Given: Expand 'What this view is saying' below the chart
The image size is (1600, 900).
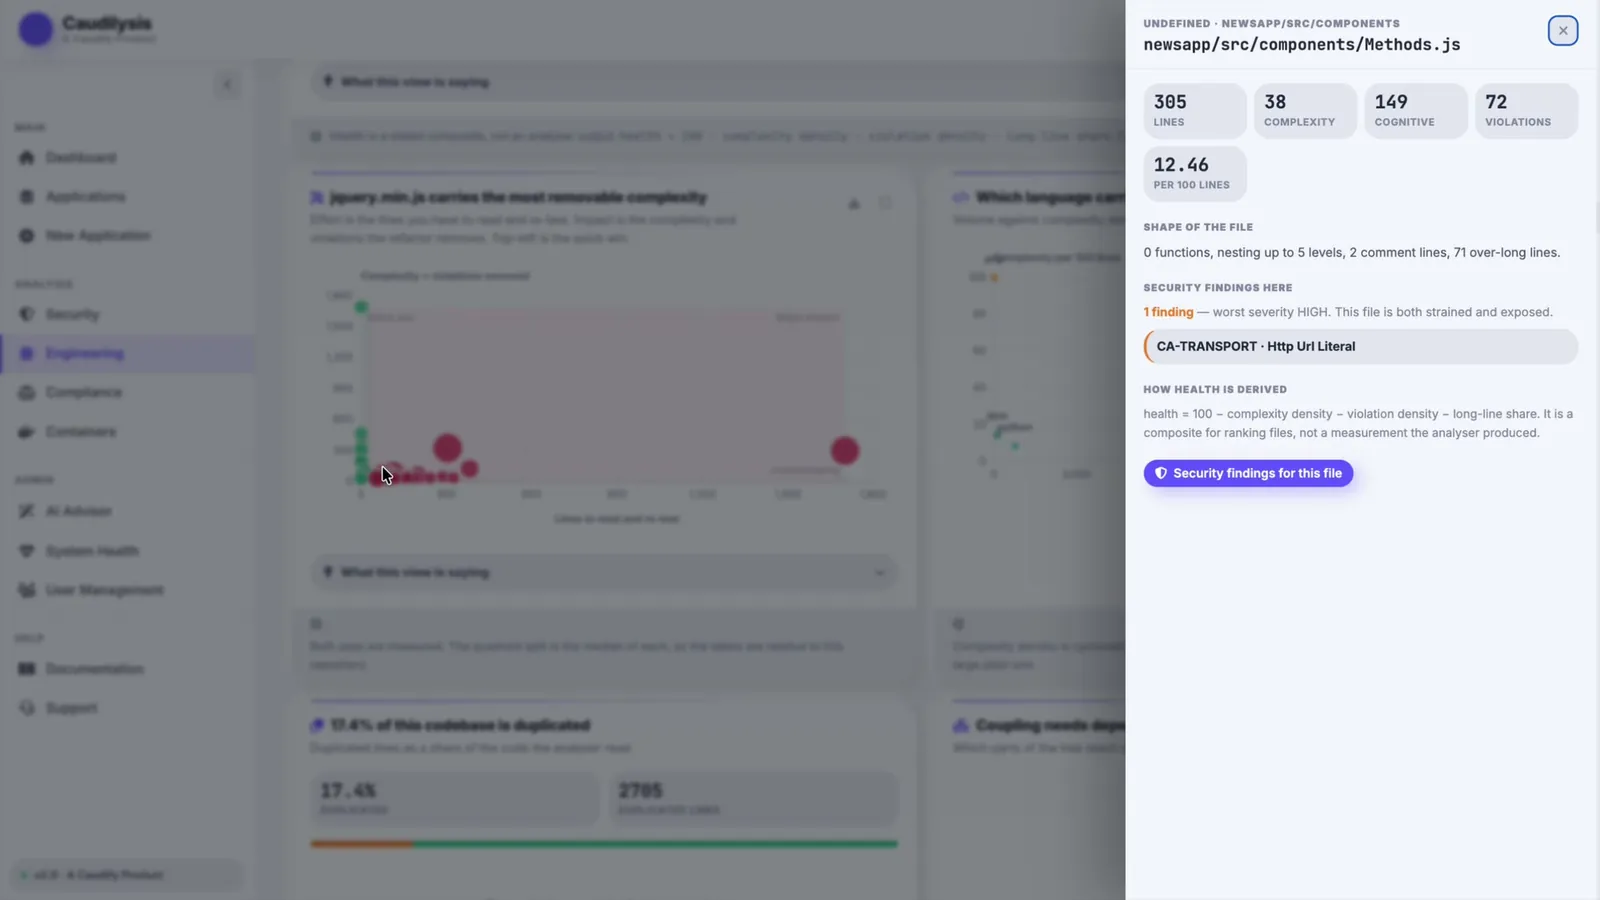Looking at the screenshot, I should (604, 573).
